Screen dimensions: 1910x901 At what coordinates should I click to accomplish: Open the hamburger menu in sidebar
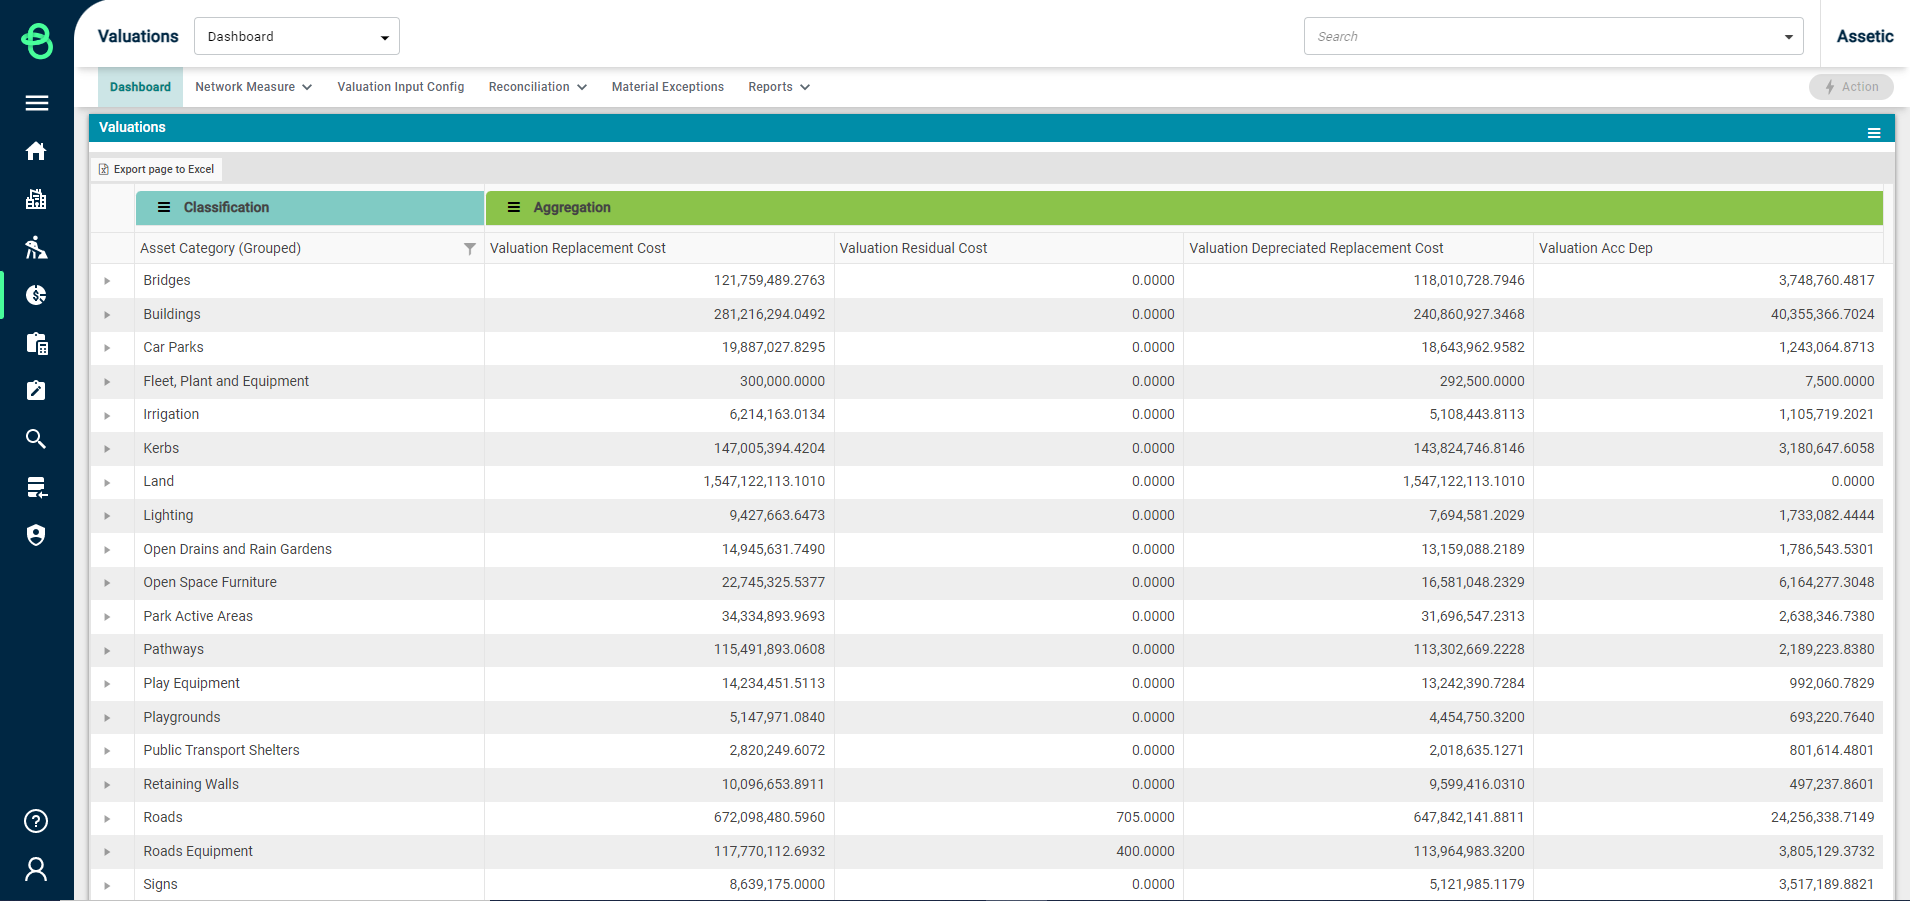coord(37,103)
